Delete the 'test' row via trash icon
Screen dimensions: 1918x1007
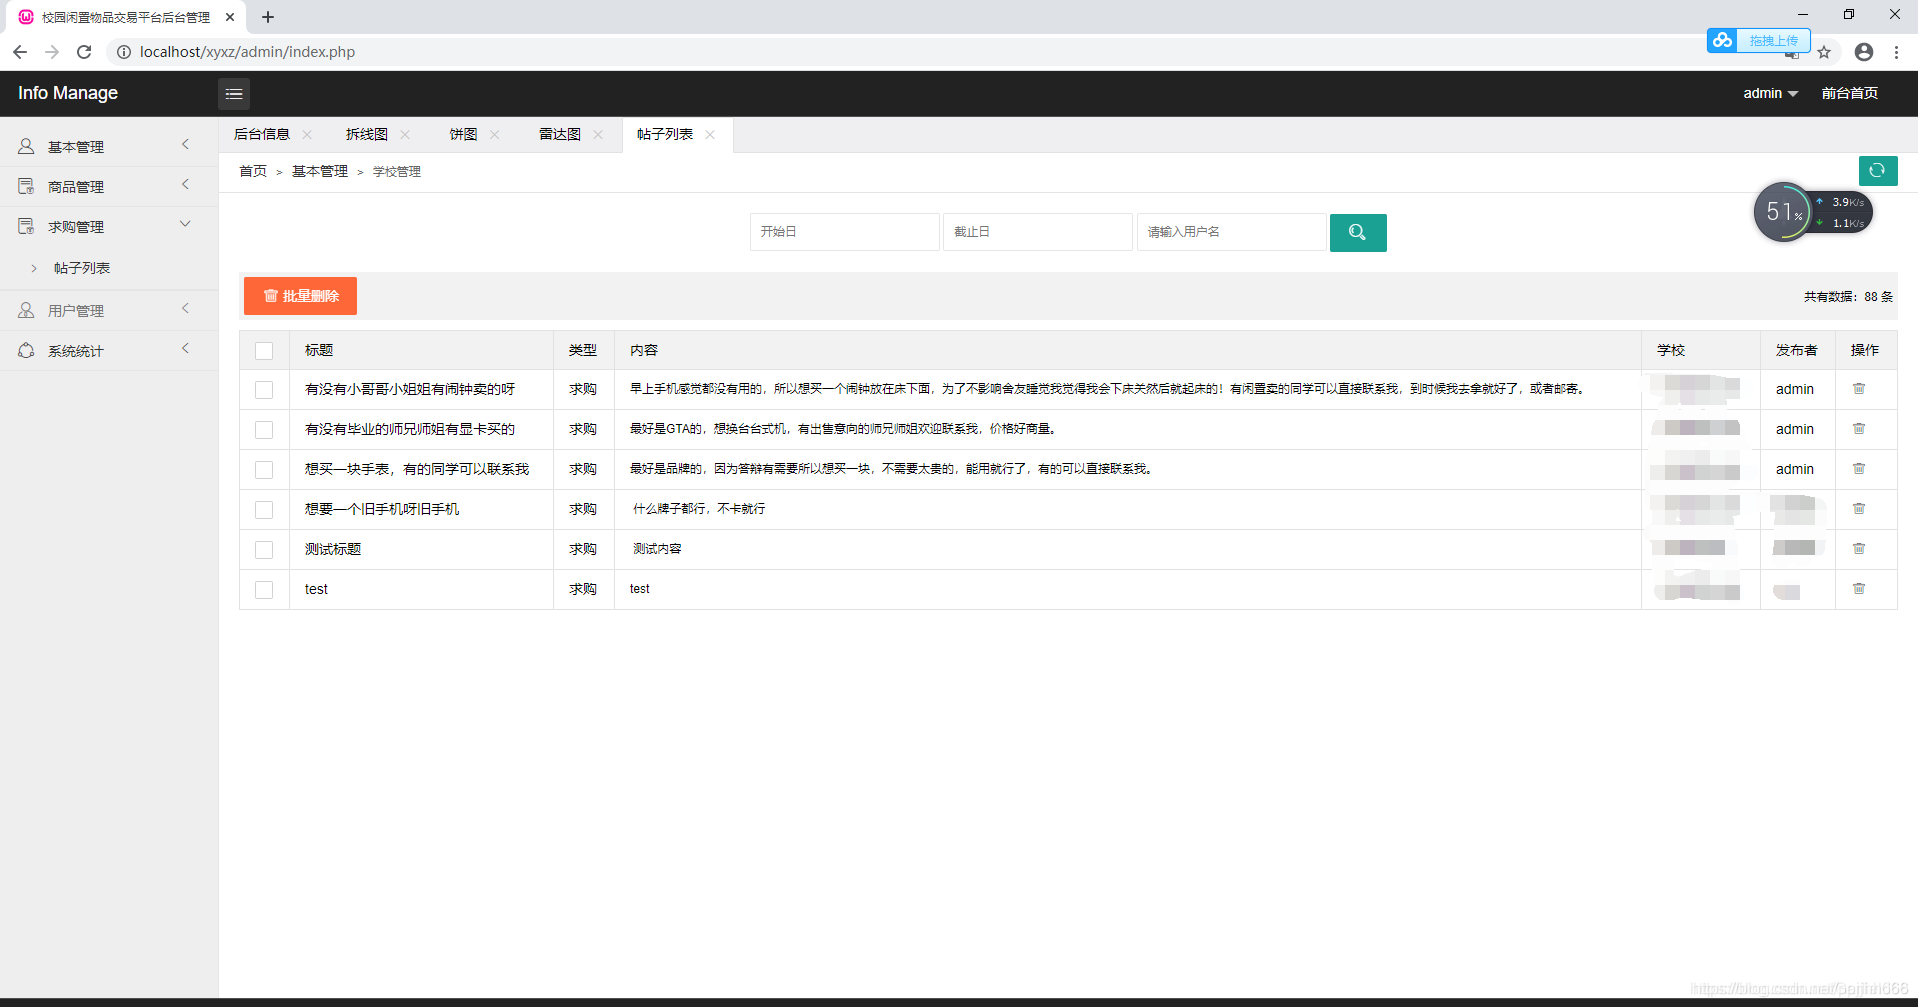[1858, 589]
